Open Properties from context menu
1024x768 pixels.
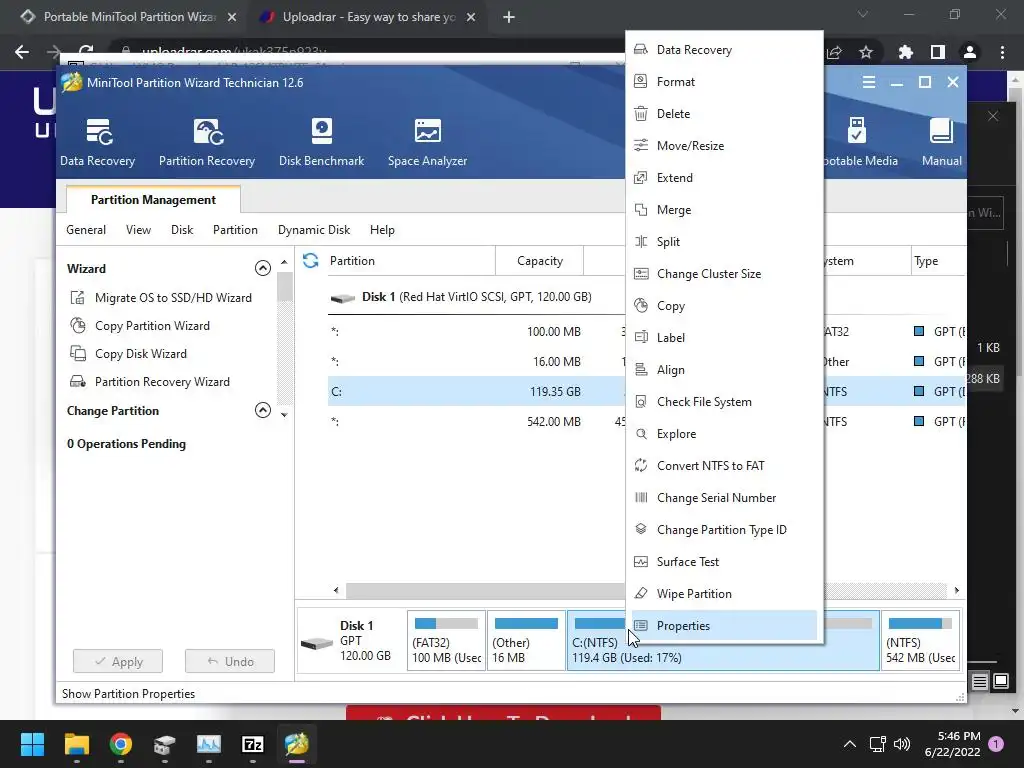tap(724, 626)
